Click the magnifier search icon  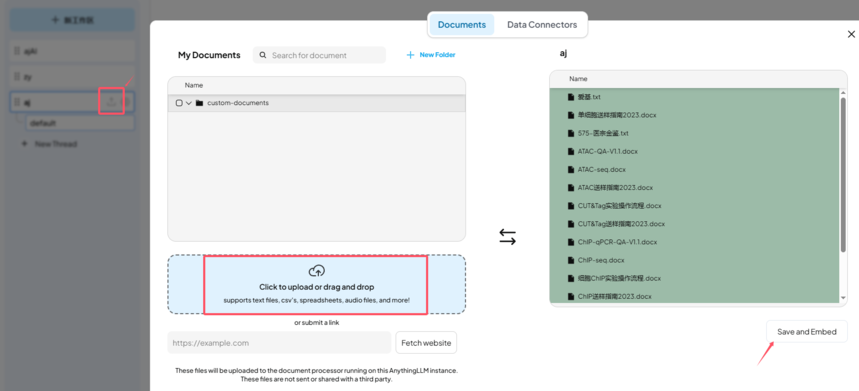coord(263,55)
